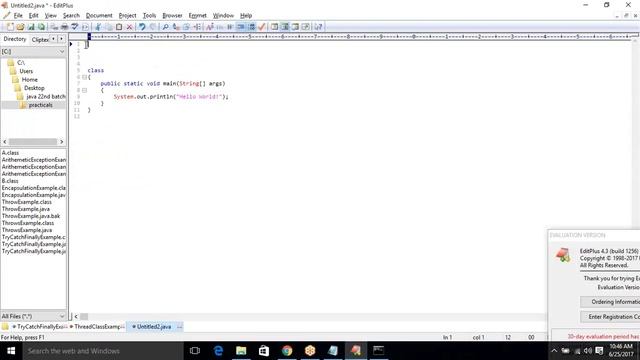Open Edge browser from the taskbar
The image size is (640, 360).
218,351
